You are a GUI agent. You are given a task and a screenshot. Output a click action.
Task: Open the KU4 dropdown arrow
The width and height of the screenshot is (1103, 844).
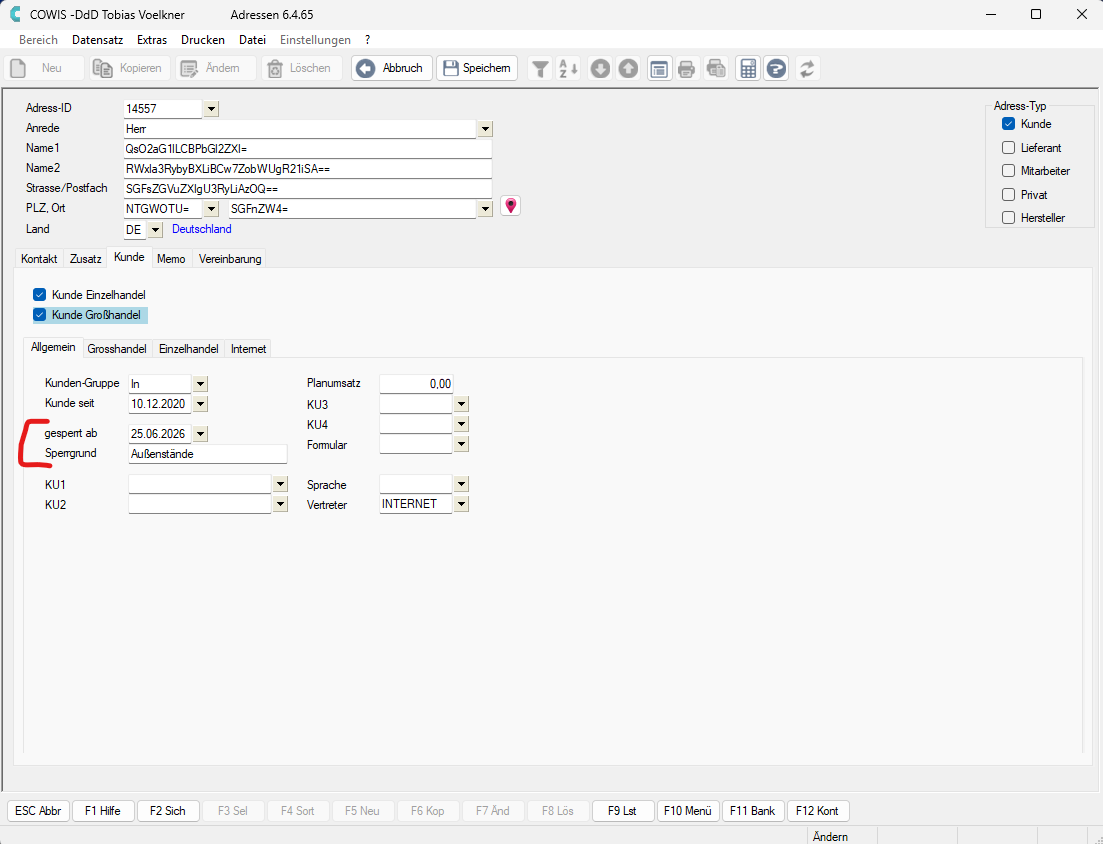[461, 424]
